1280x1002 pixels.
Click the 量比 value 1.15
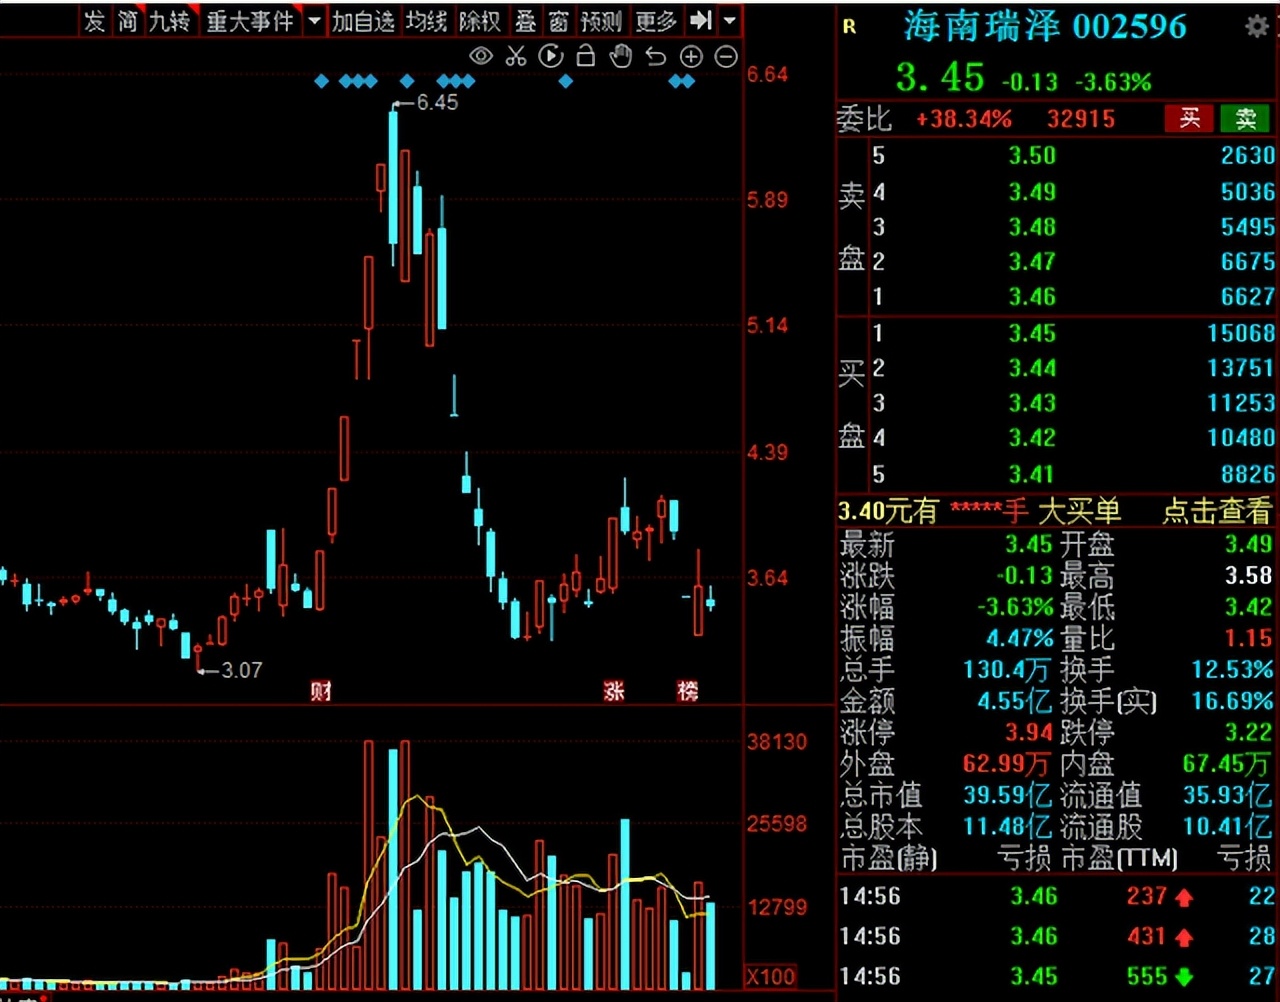(x=1248, y=639)
